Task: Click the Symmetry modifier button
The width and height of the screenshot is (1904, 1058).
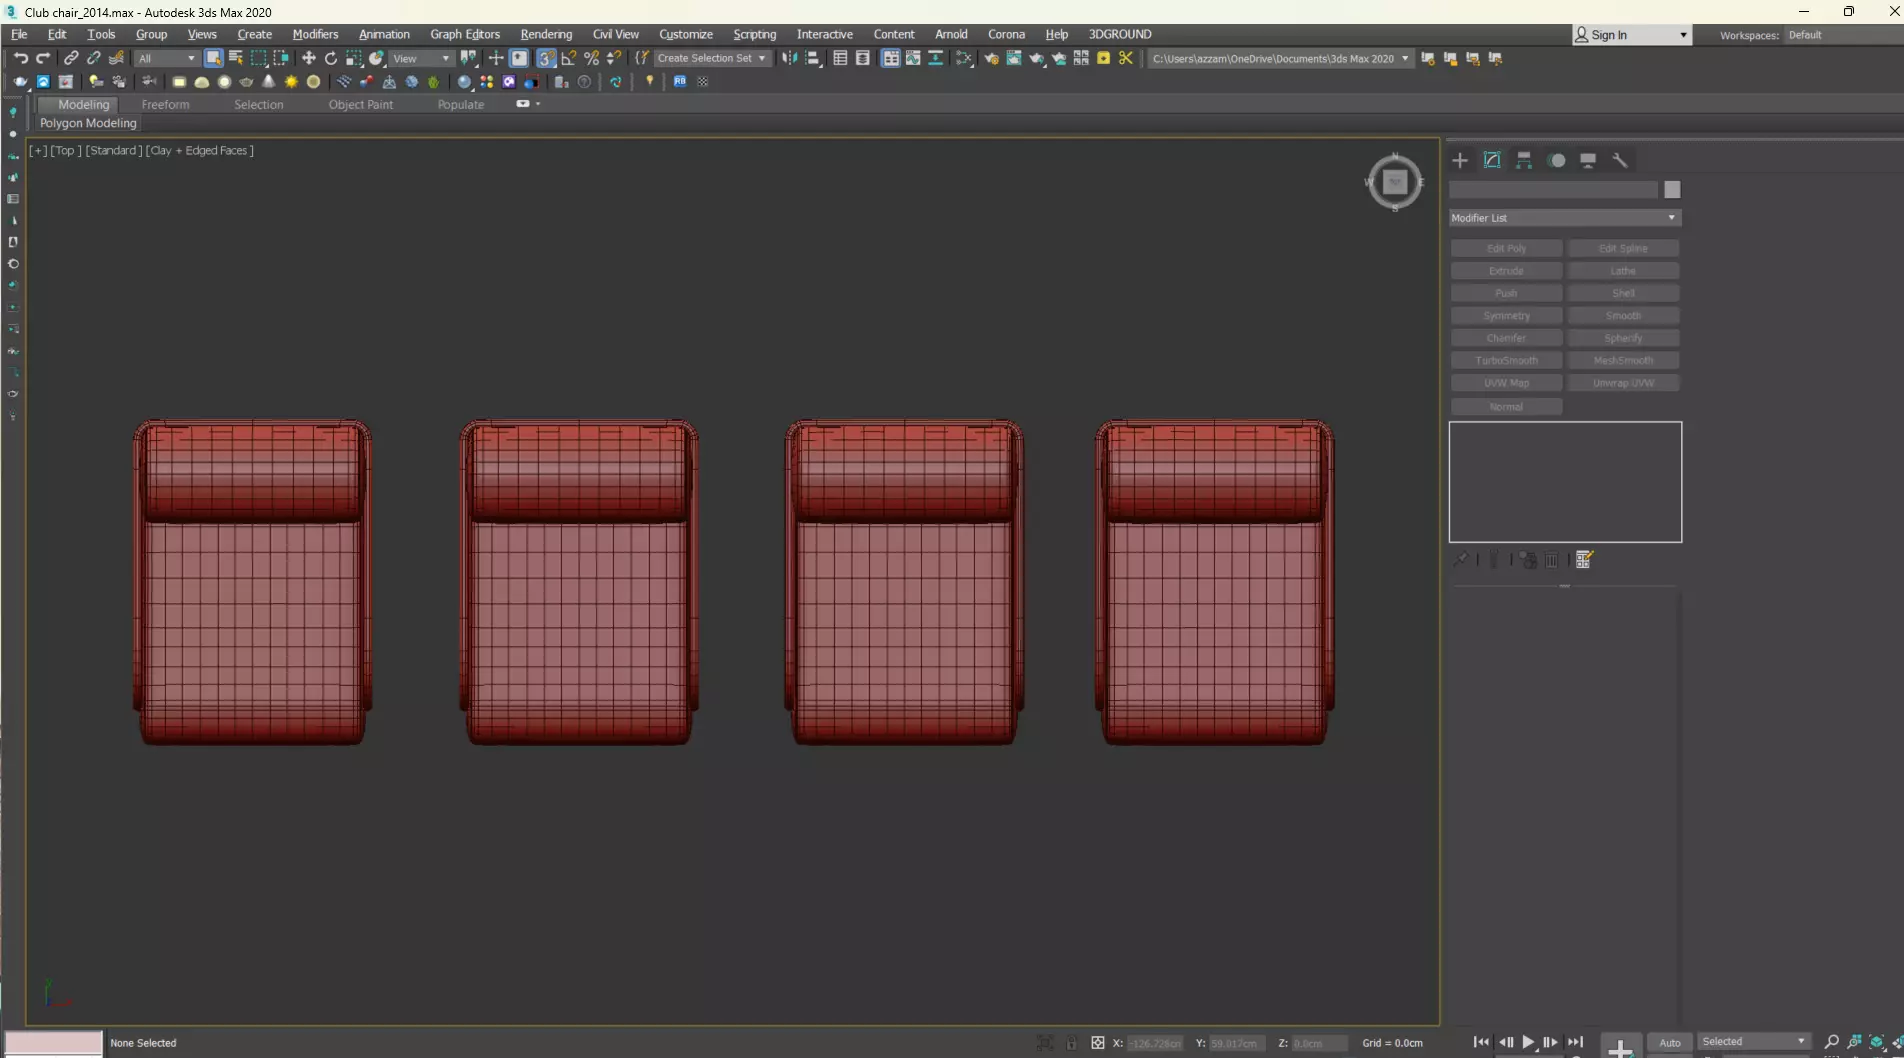Action: coord(1506,315)
